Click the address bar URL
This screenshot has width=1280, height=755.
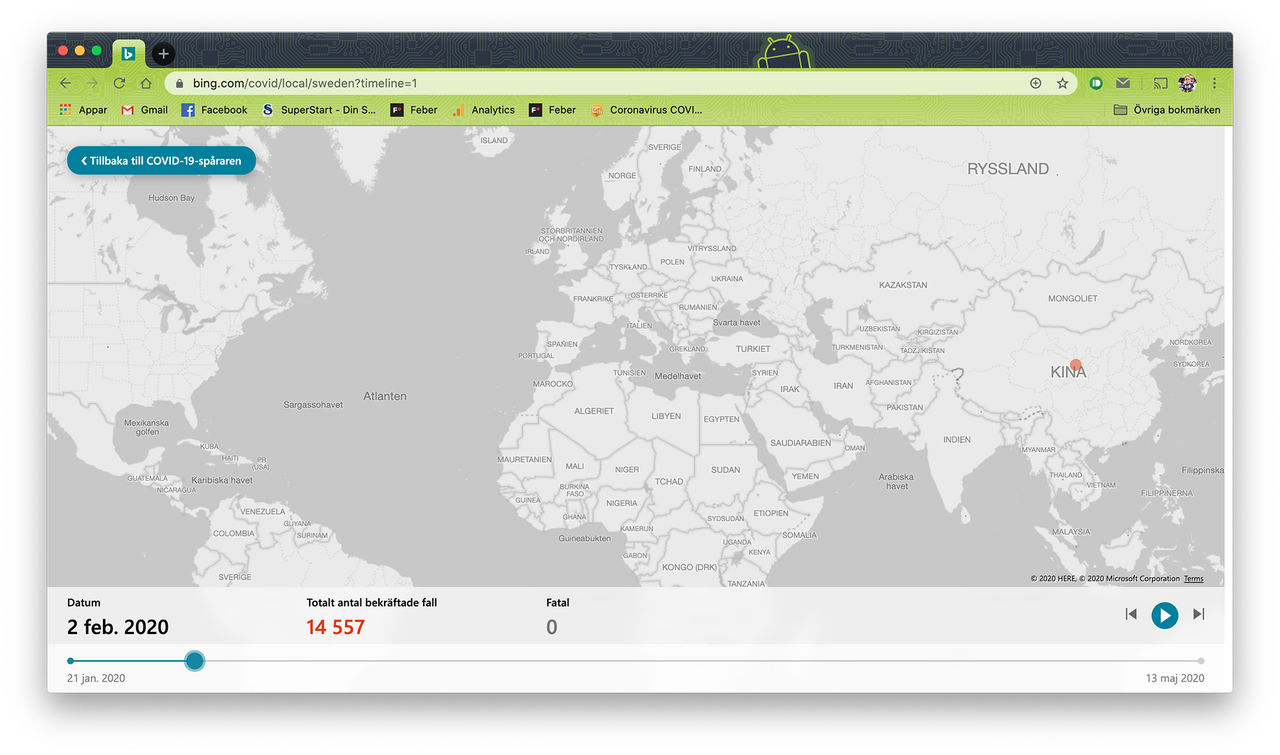pyautogui.click(x=304, y=83)
